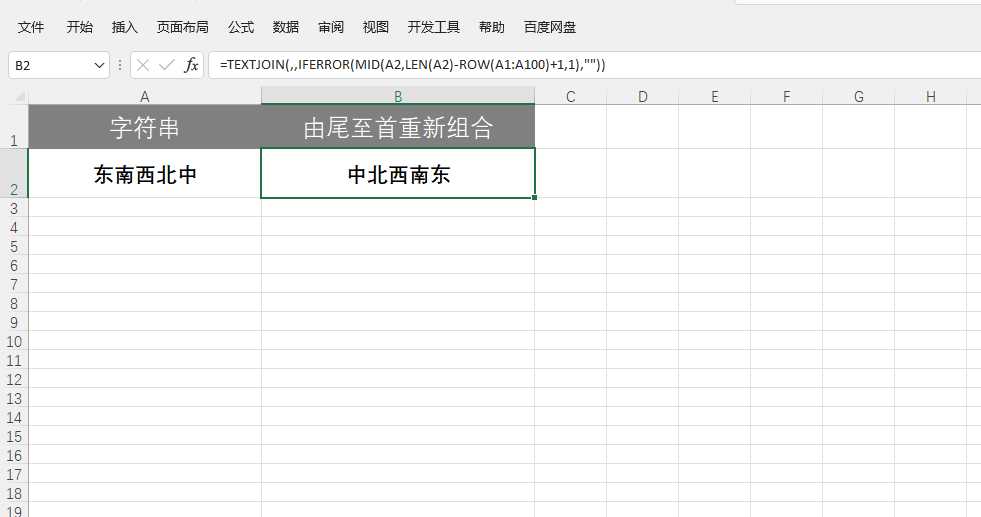981x517 pixels.
Task: Open the 审阅 tab
Action: pyautogui.click(x=331, y=27)
